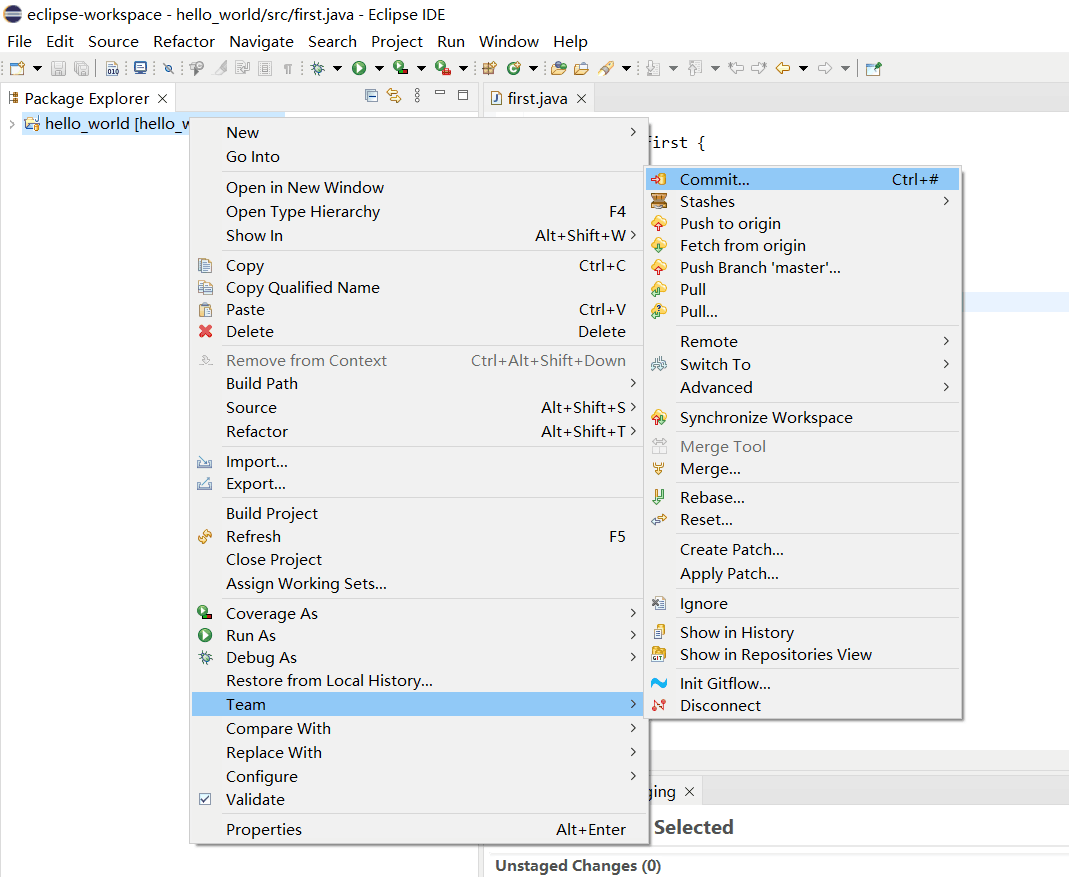Open the File menu
This screenshot has width=1069, height=877.
pyautogui.click(x=19, y=42)
